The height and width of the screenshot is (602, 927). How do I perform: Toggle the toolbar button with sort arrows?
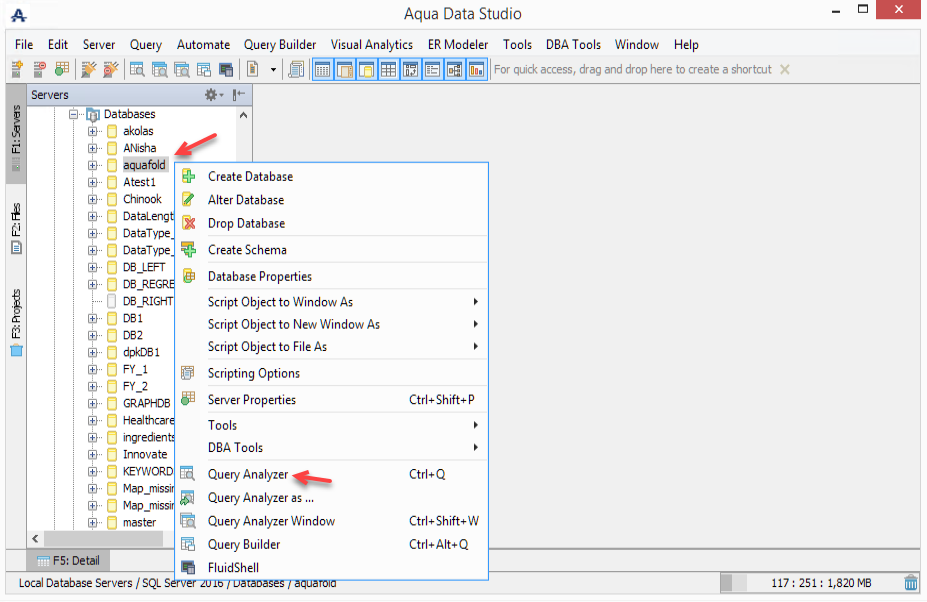(x=410, y=70)
